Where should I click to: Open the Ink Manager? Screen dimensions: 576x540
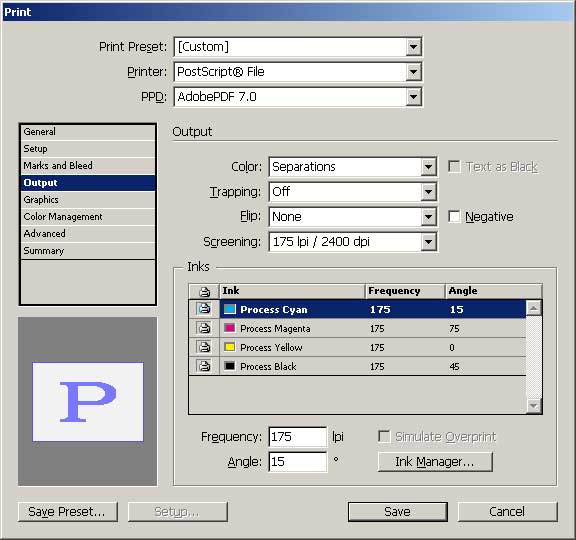pos(435,462)
